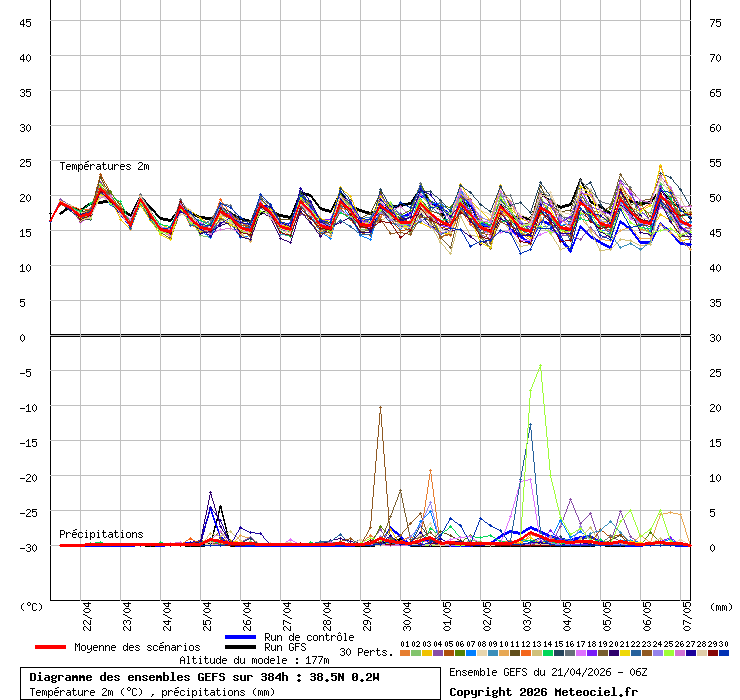This screenshot has width=740, height=700.
Task: Click the (°C) unit label on left axis
Action: click(31, 606)
